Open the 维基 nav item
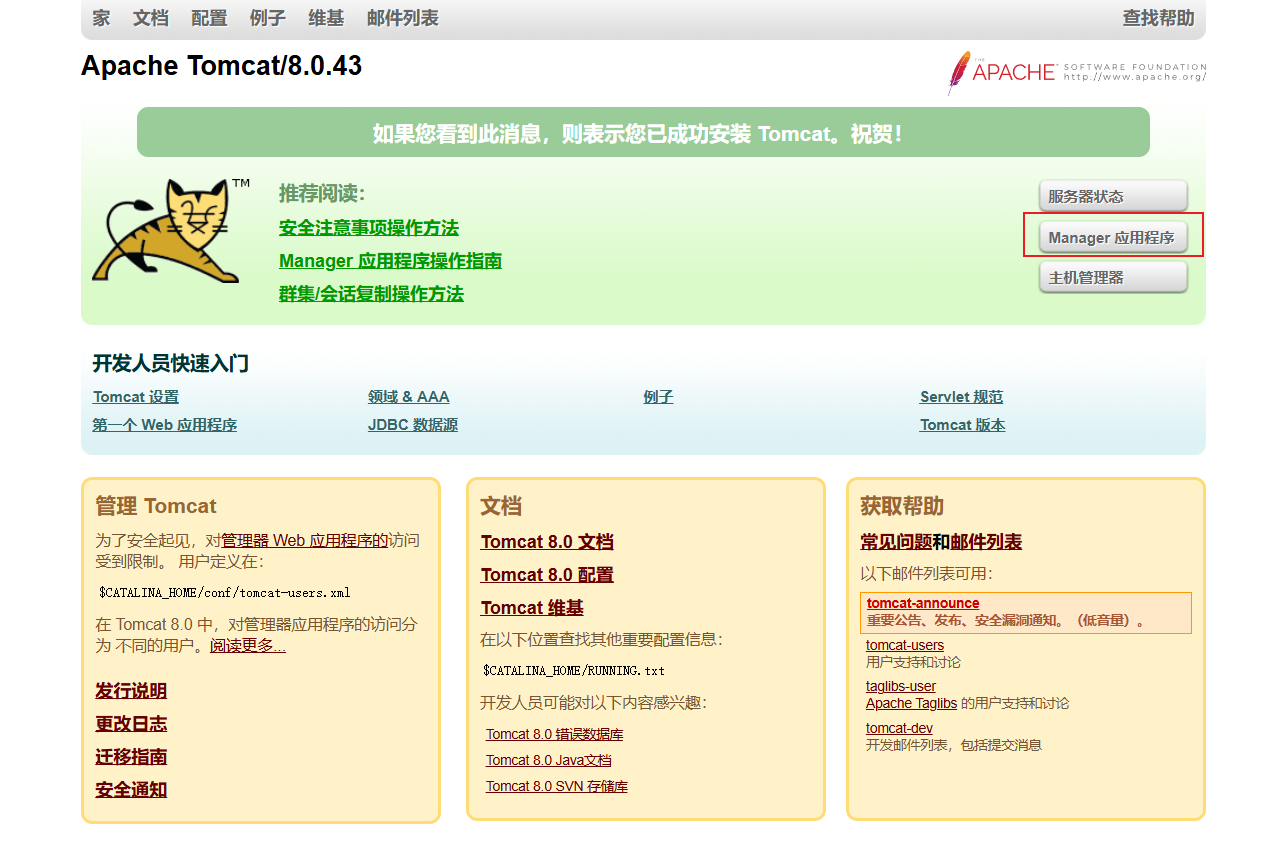This screenshot has width=1265, height=851. click(326, 18)
